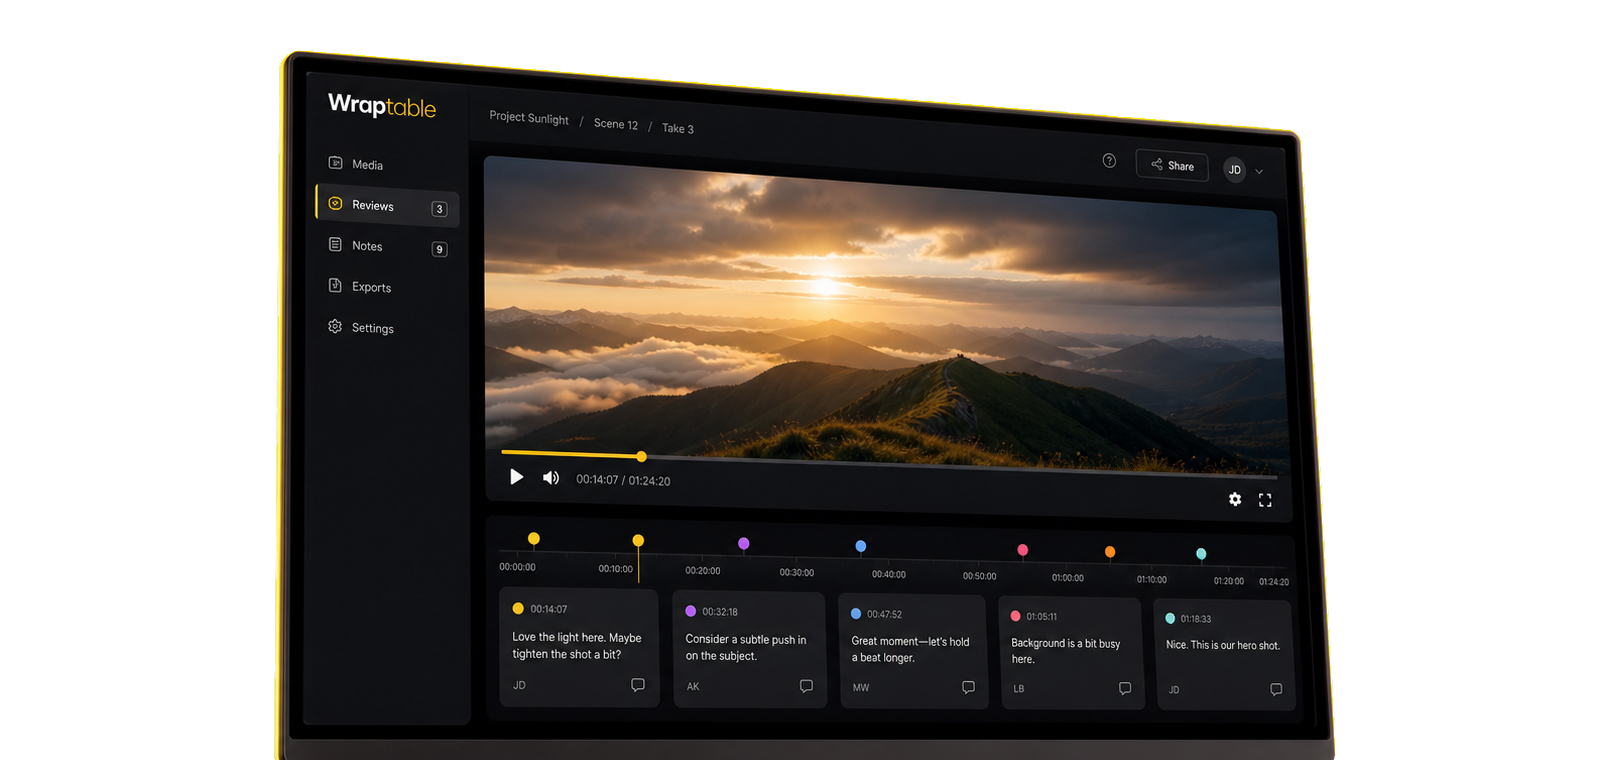This screenshot has height=760, width=1597.
Task: Jump to comment timestamp 00:14:07 on its card
Action: 549,609
